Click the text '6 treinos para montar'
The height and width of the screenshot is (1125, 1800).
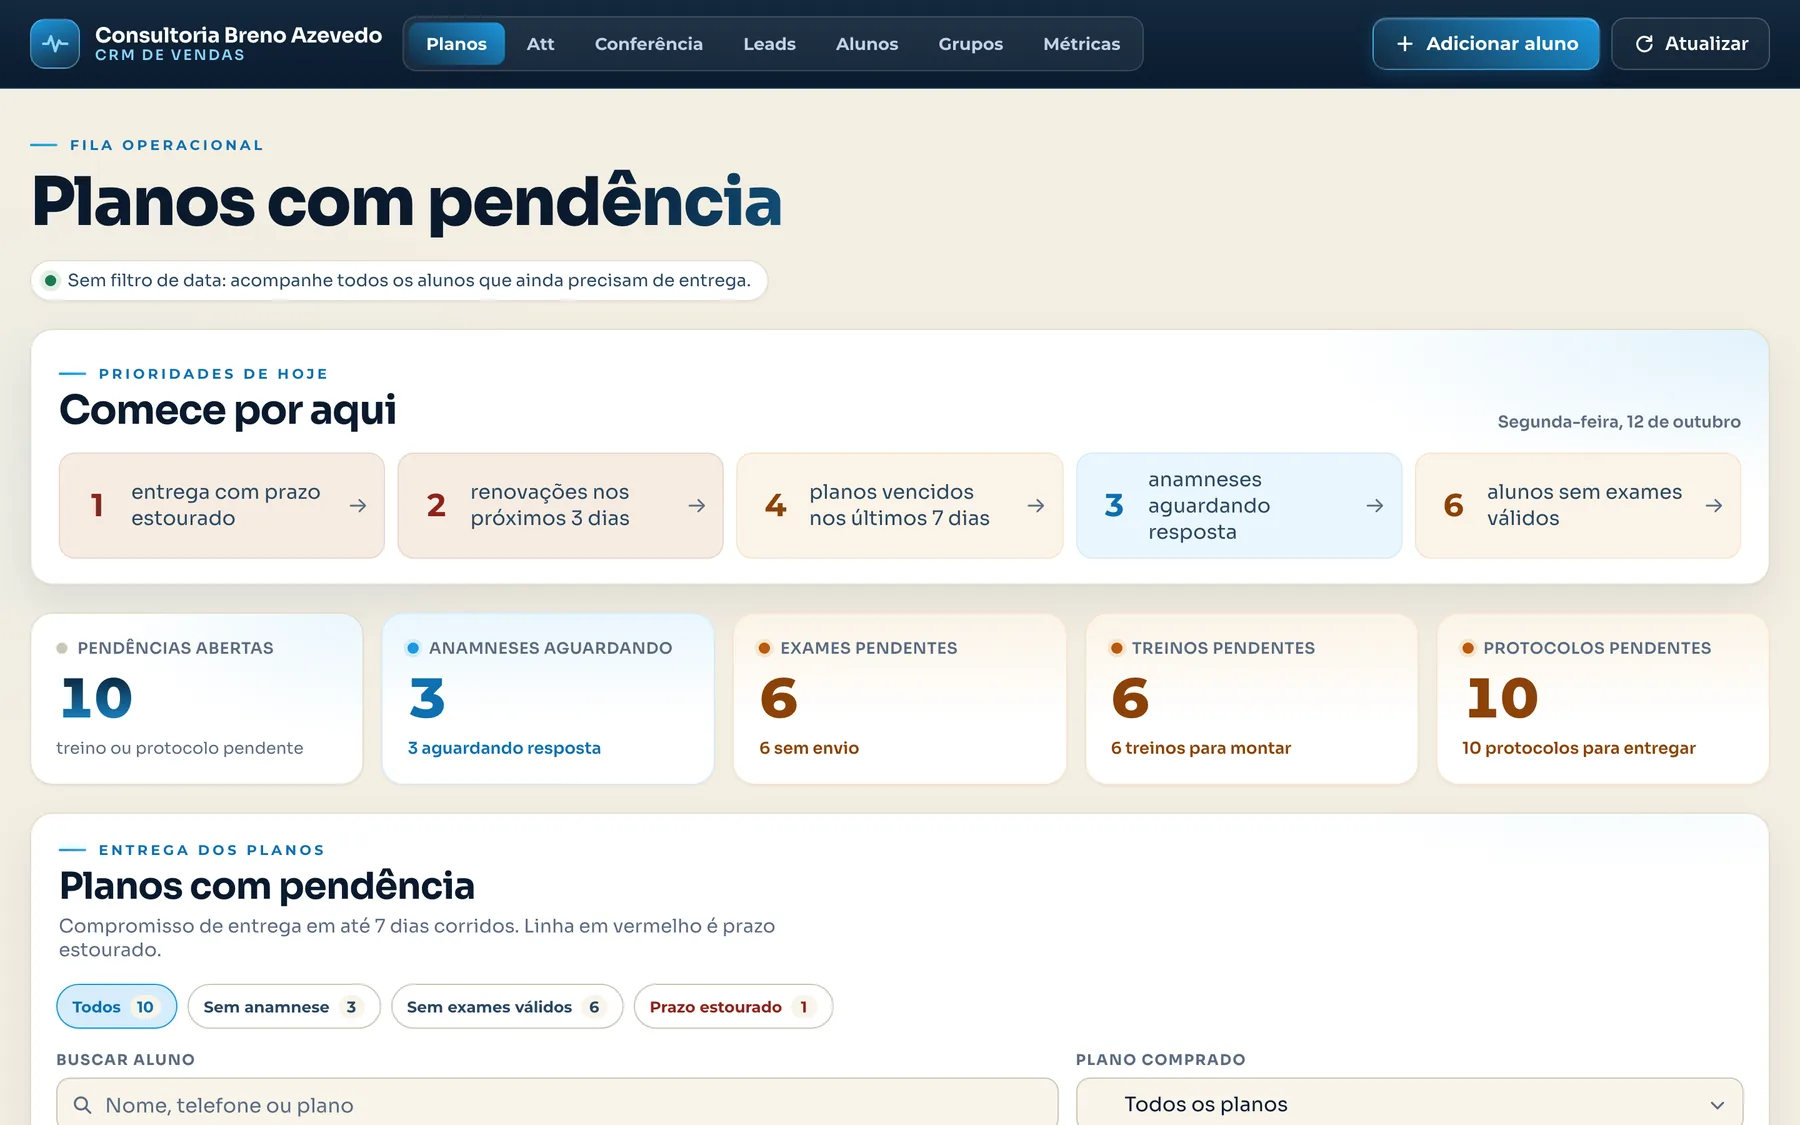click(1201, 748)
